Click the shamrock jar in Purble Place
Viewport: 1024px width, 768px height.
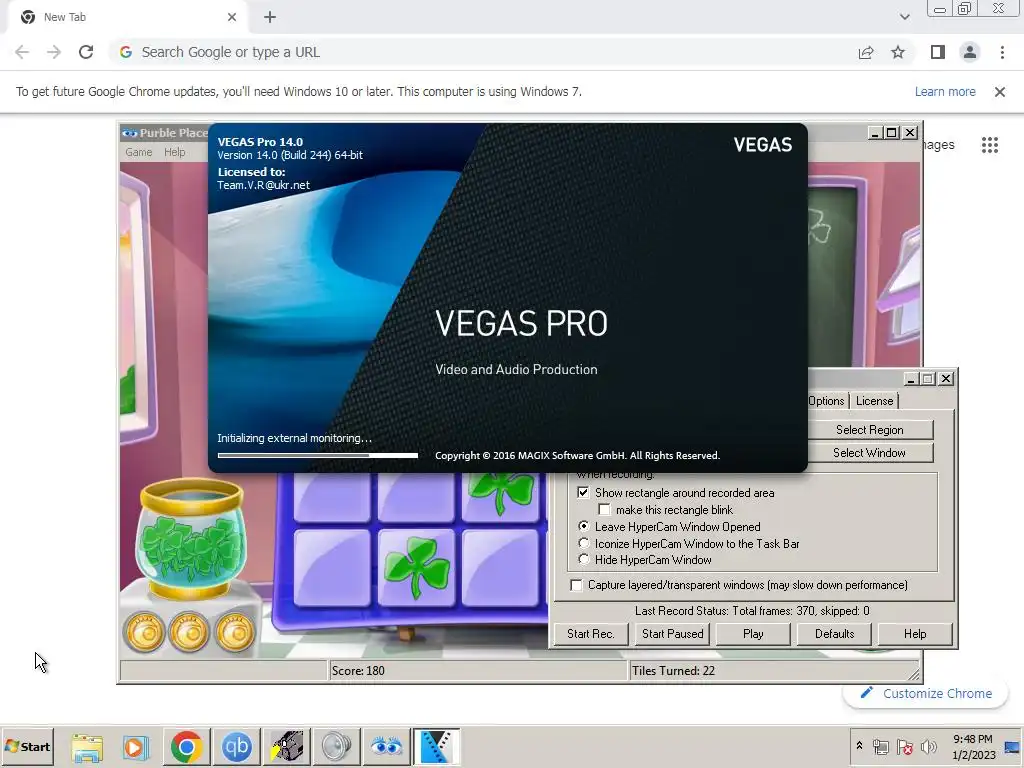pos(191,538)
